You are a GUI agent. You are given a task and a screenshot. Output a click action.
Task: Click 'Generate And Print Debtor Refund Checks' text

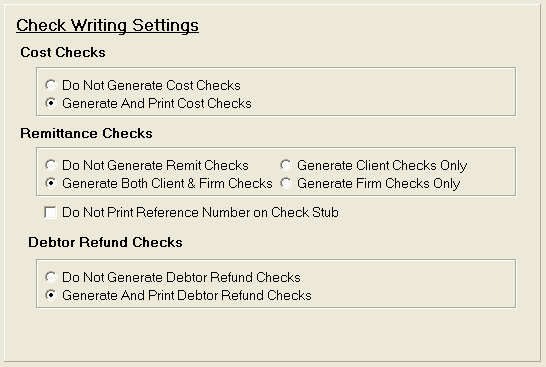pos(187,295)
